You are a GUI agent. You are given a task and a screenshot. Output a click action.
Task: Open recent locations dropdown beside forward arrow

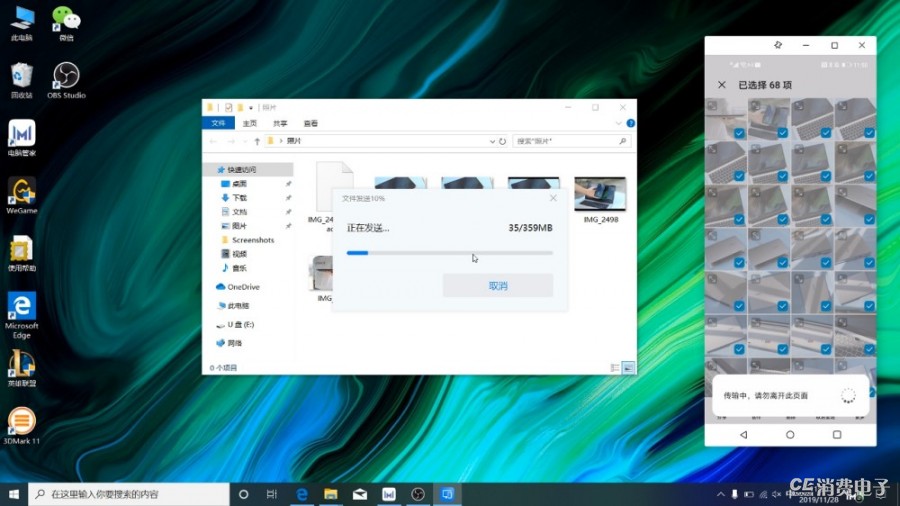coord(245,141)
